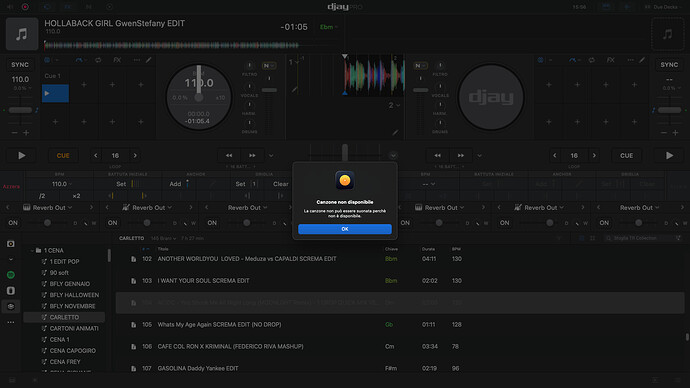Open the Spotify source in library sidebar
Image resolution: width=690 pixels, height=388 pixels.
tap(11, 275)
